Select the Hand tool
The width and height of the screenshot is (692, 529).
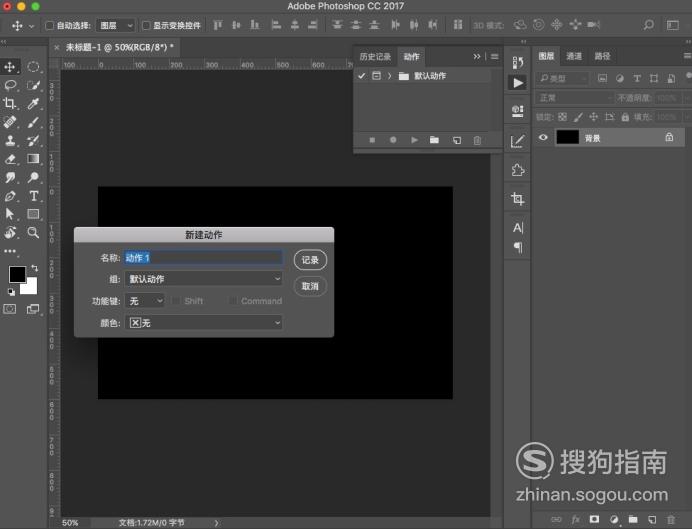[x=10, y=232]
